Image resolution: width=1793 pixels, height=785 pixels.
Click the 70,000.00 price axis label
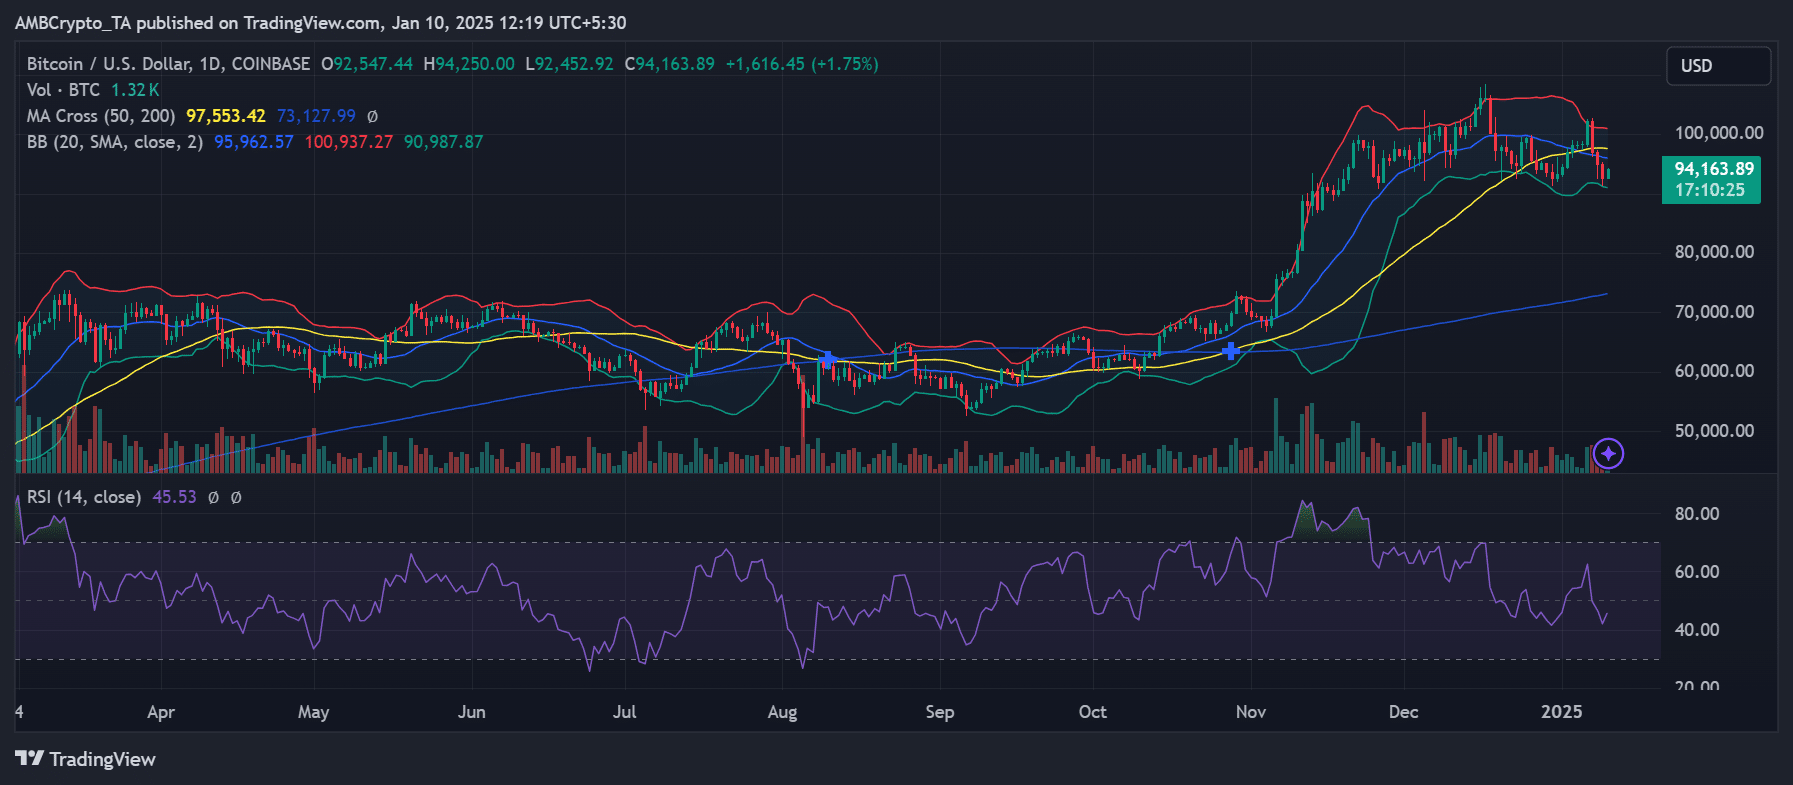coord(1714,312)
